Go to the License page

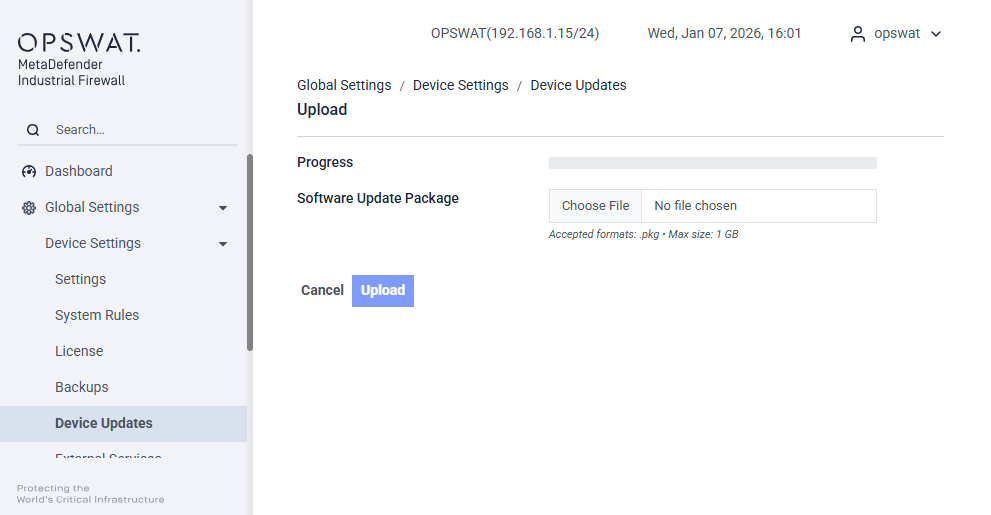click(x=79, y=351)
